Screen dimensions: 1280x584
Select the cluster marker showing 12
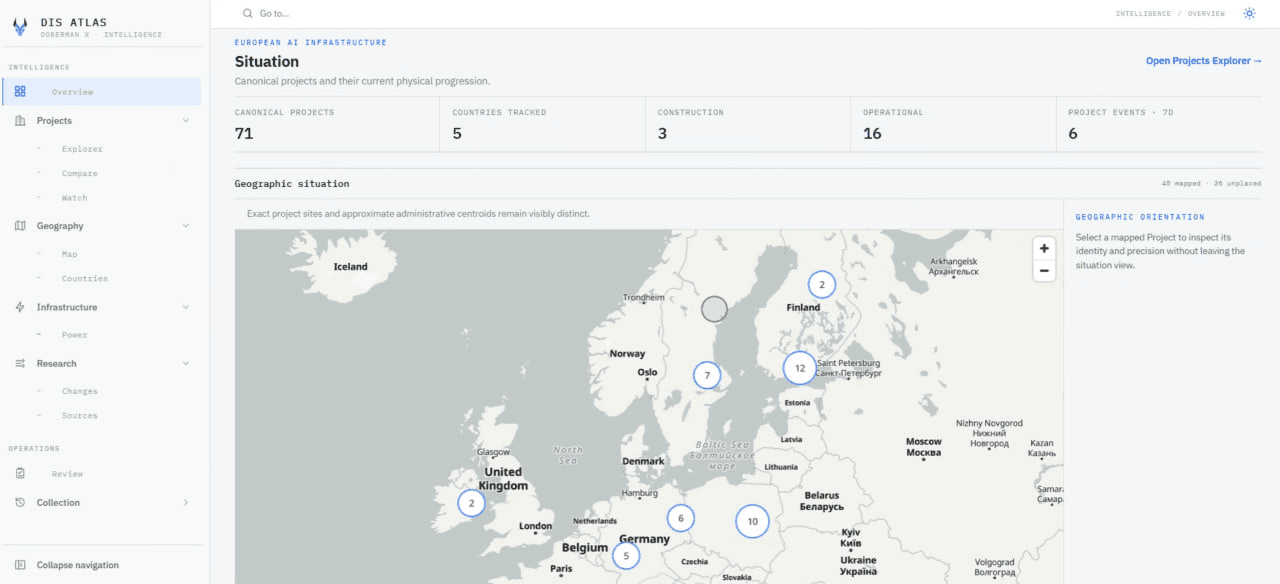(x=800, y=368)
